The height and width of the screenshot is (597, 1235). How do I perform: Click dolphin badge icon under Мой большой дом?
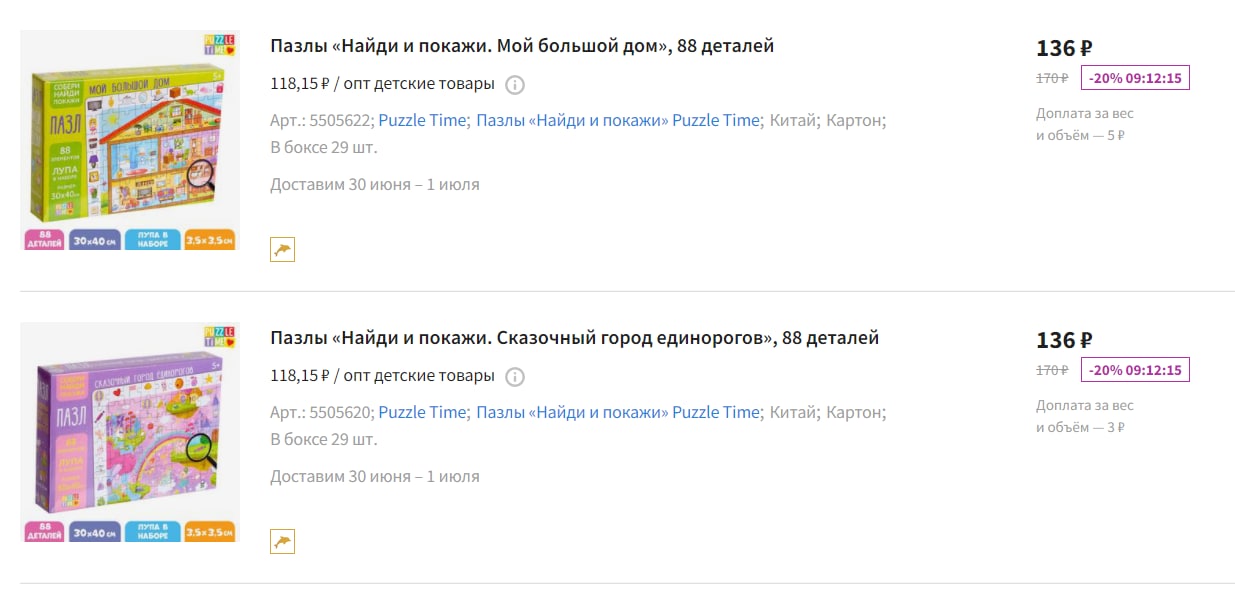point(283,249)
